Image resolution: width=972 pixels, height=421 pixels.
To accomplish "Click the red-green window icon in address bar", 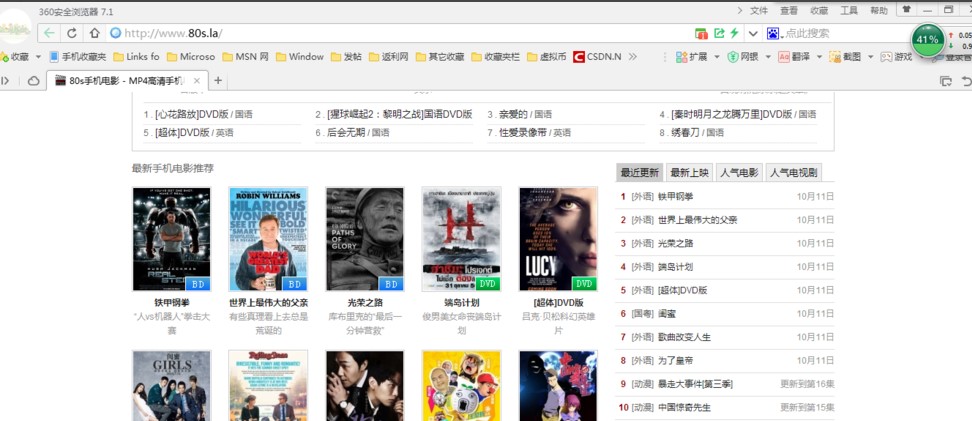I will click(701, 33).
